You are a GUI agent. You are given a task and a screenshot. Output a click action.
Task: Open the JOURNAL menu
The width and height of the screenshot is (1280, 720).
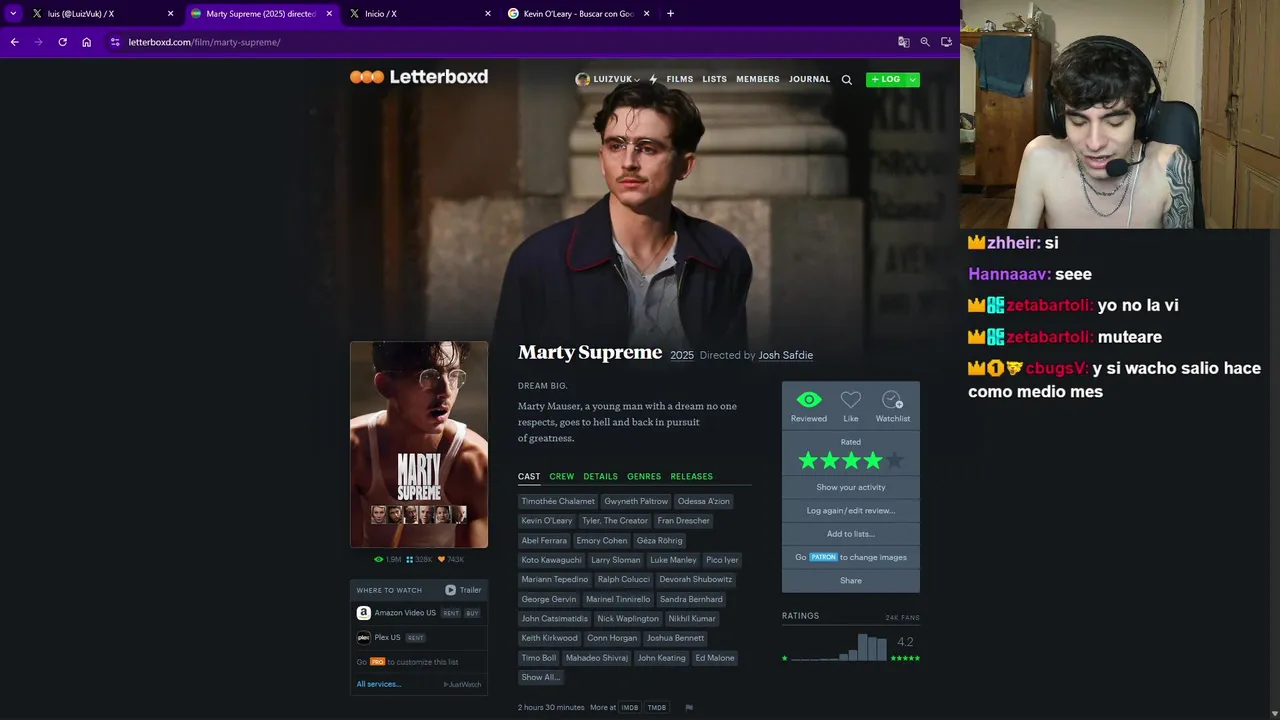tap(809, 79)
